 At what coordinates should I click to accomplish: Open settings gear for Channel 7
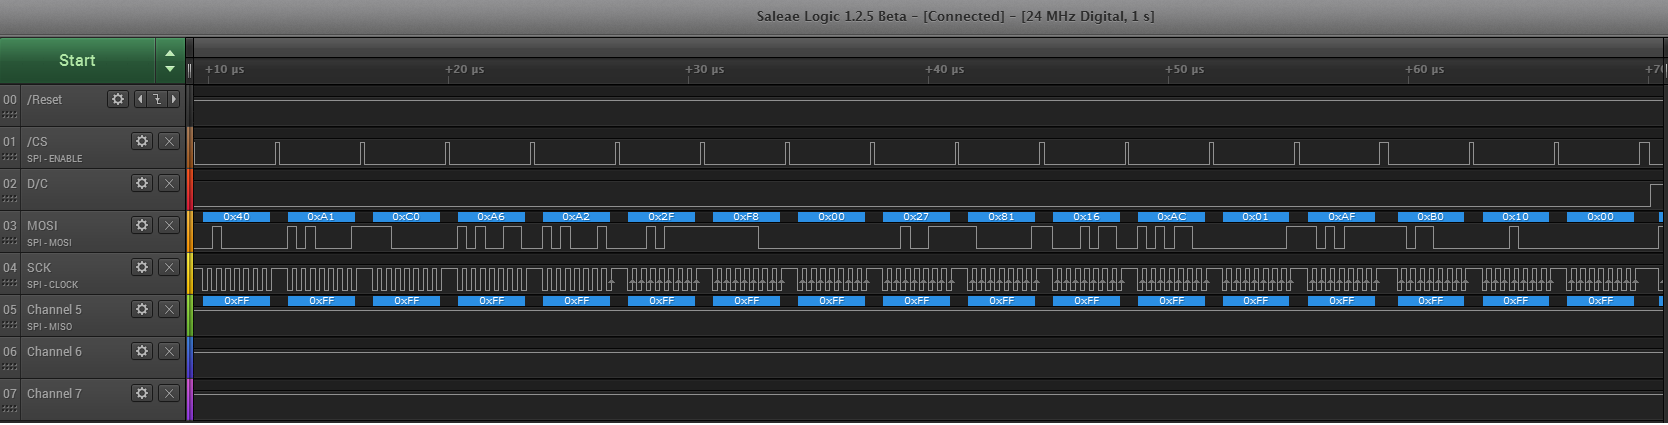click(142, 393)
